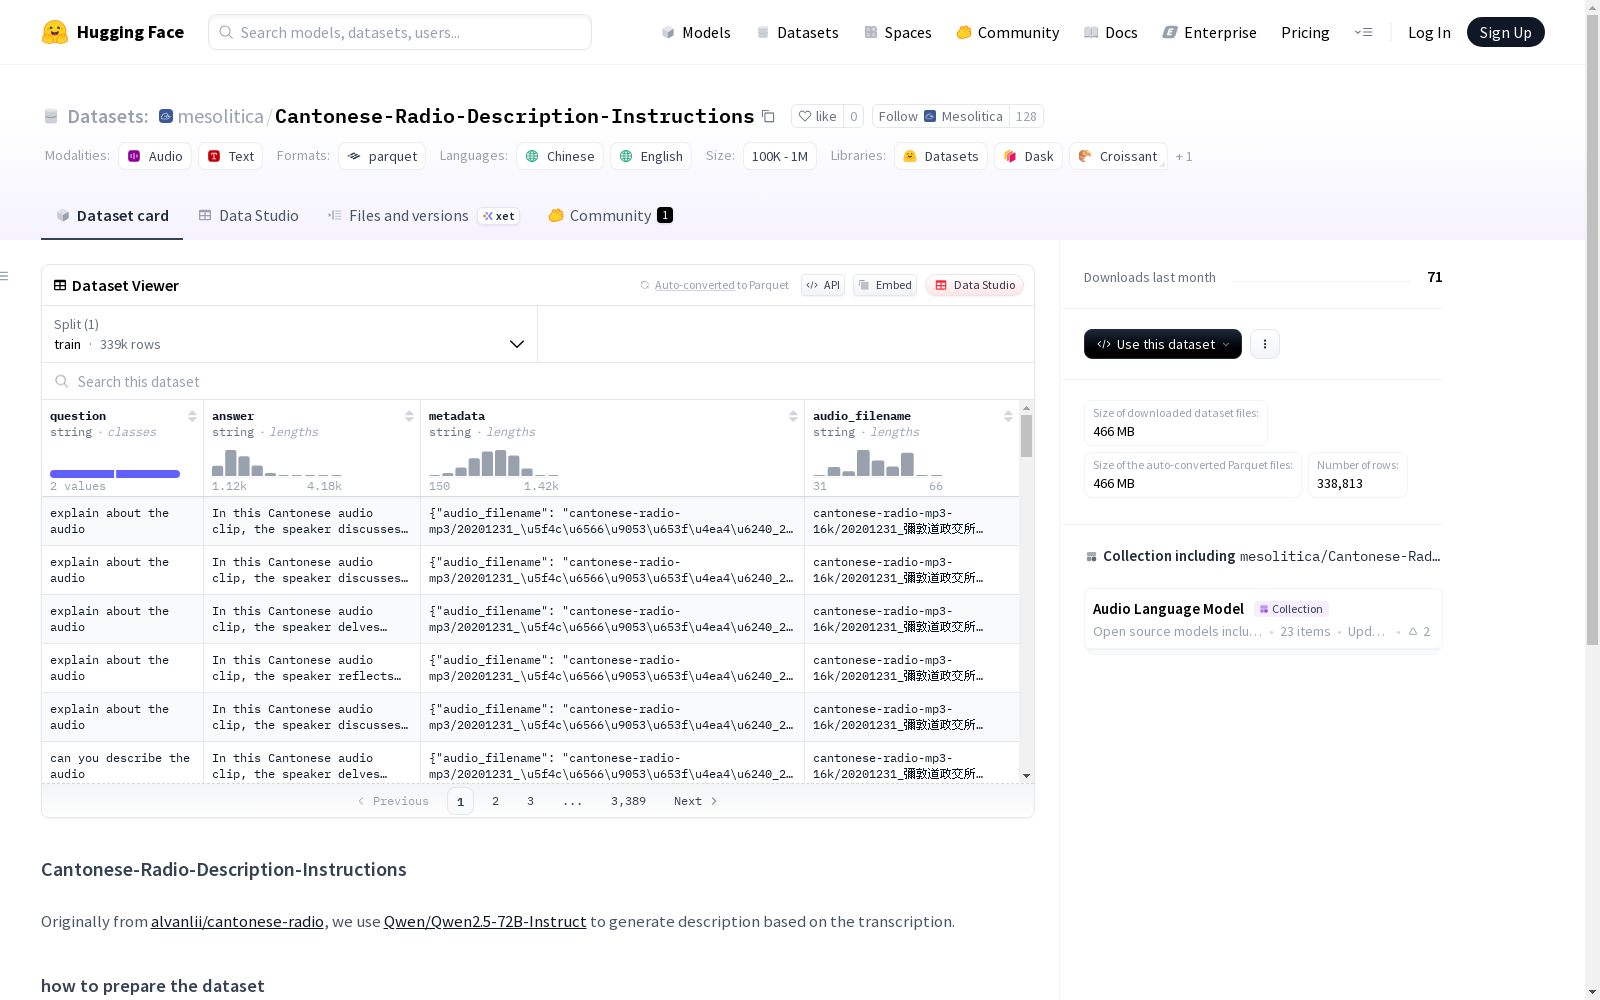This screenshot has width=1600, height=1000.
Task: Go to page 2 of the dataset
Action: [495, 801]
